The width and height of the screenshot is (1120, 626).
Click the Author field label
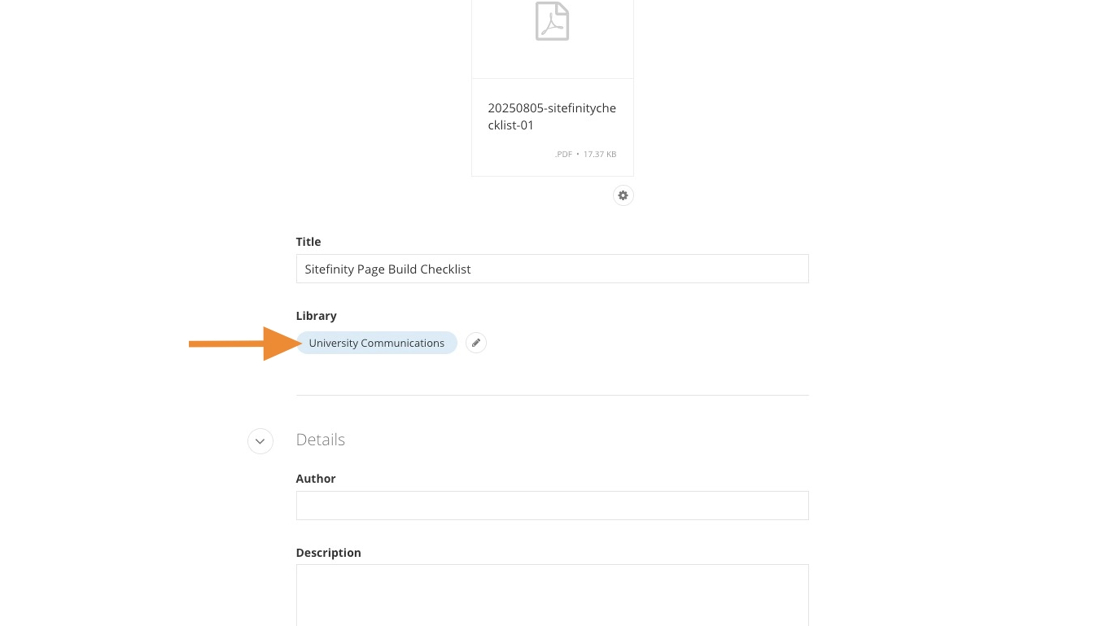[315, 479]
